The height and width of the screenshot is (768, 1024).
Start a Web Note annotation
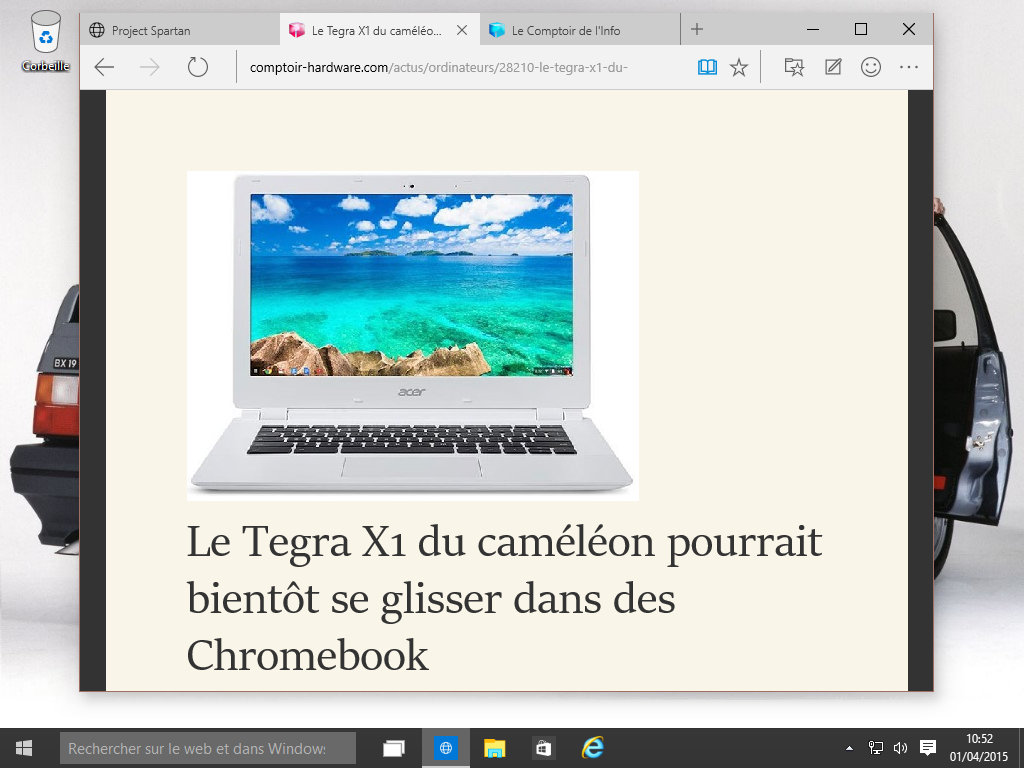coord(833,67)
